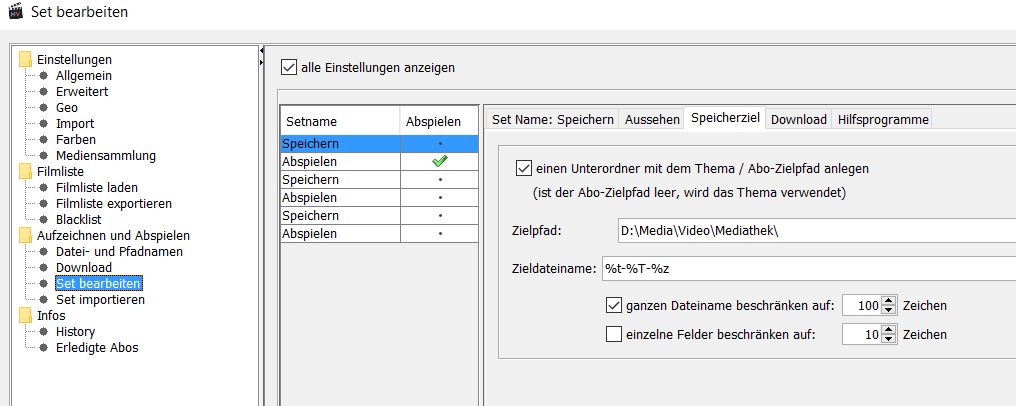Toggle 'alle Einstellungen anzeigen' checkbox

290,68
